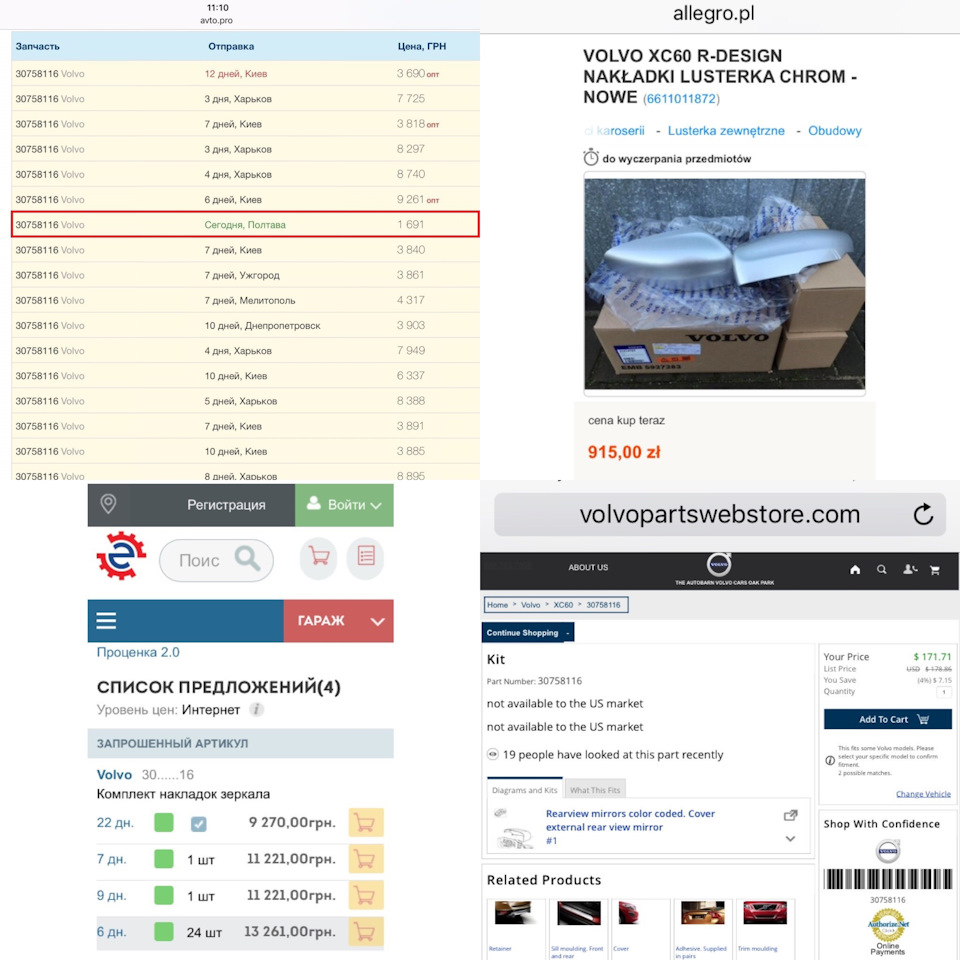Click the 'Цена, ГРН' column header
Image resolution: width=960 pixels, height=960 pixels.
[x=422, y=47]
